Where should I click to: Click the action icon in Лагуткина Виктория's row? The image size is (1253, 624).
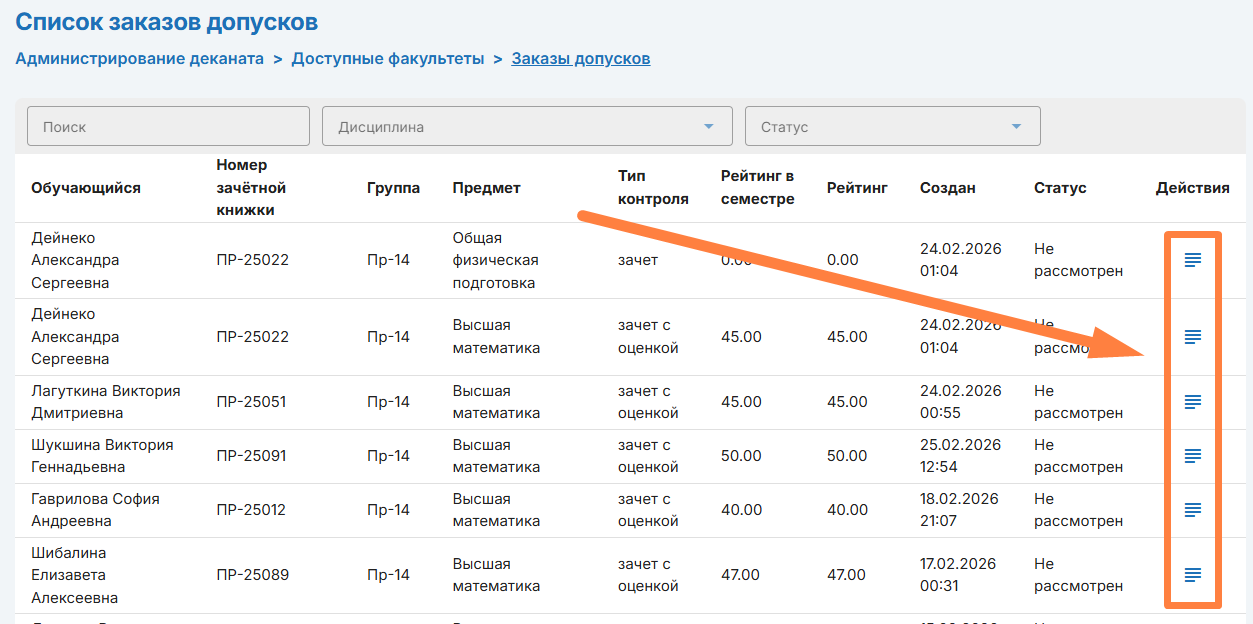tap(1192, 402)
